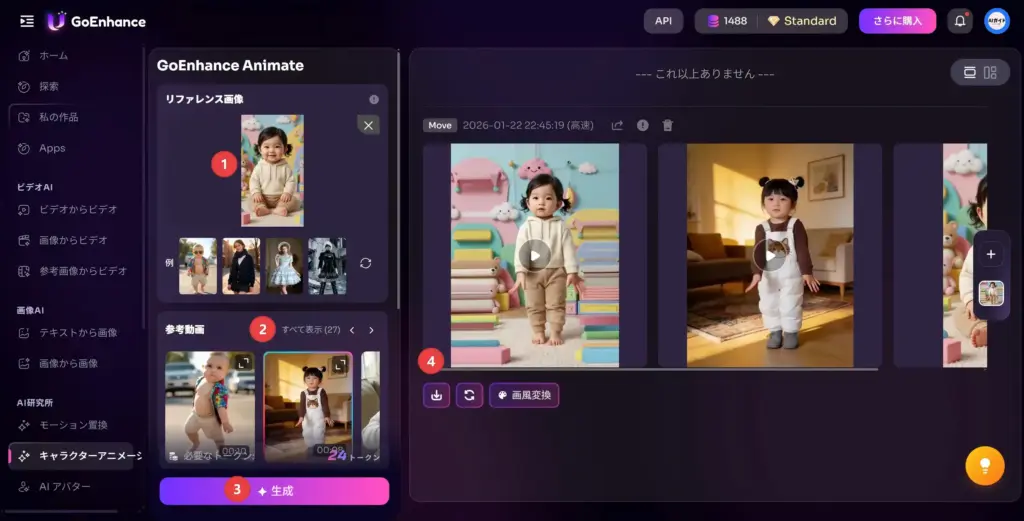Click the Move tag
The width and height of the screenshot is (1024, 521).
[440, 125]
